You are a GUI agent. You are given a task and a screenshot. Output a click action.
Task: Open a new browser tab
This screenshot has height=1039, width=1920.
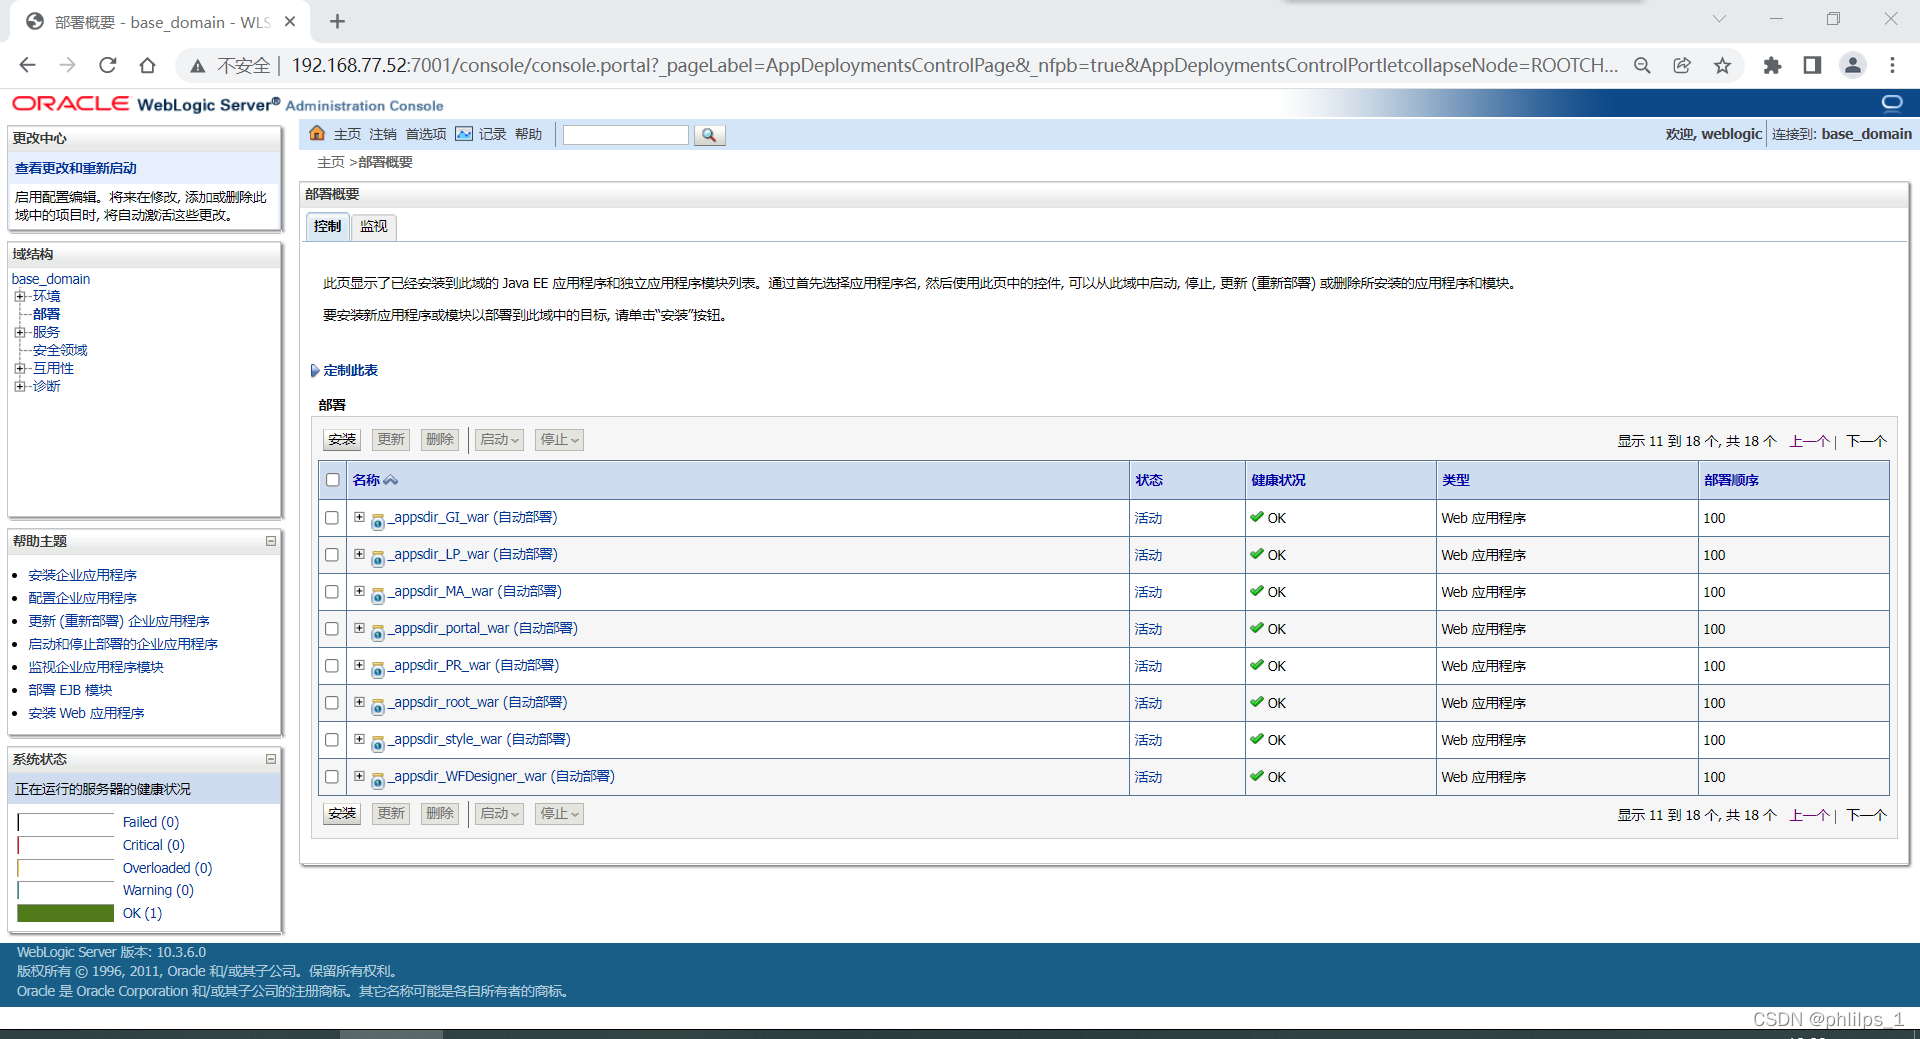[337, 21]
